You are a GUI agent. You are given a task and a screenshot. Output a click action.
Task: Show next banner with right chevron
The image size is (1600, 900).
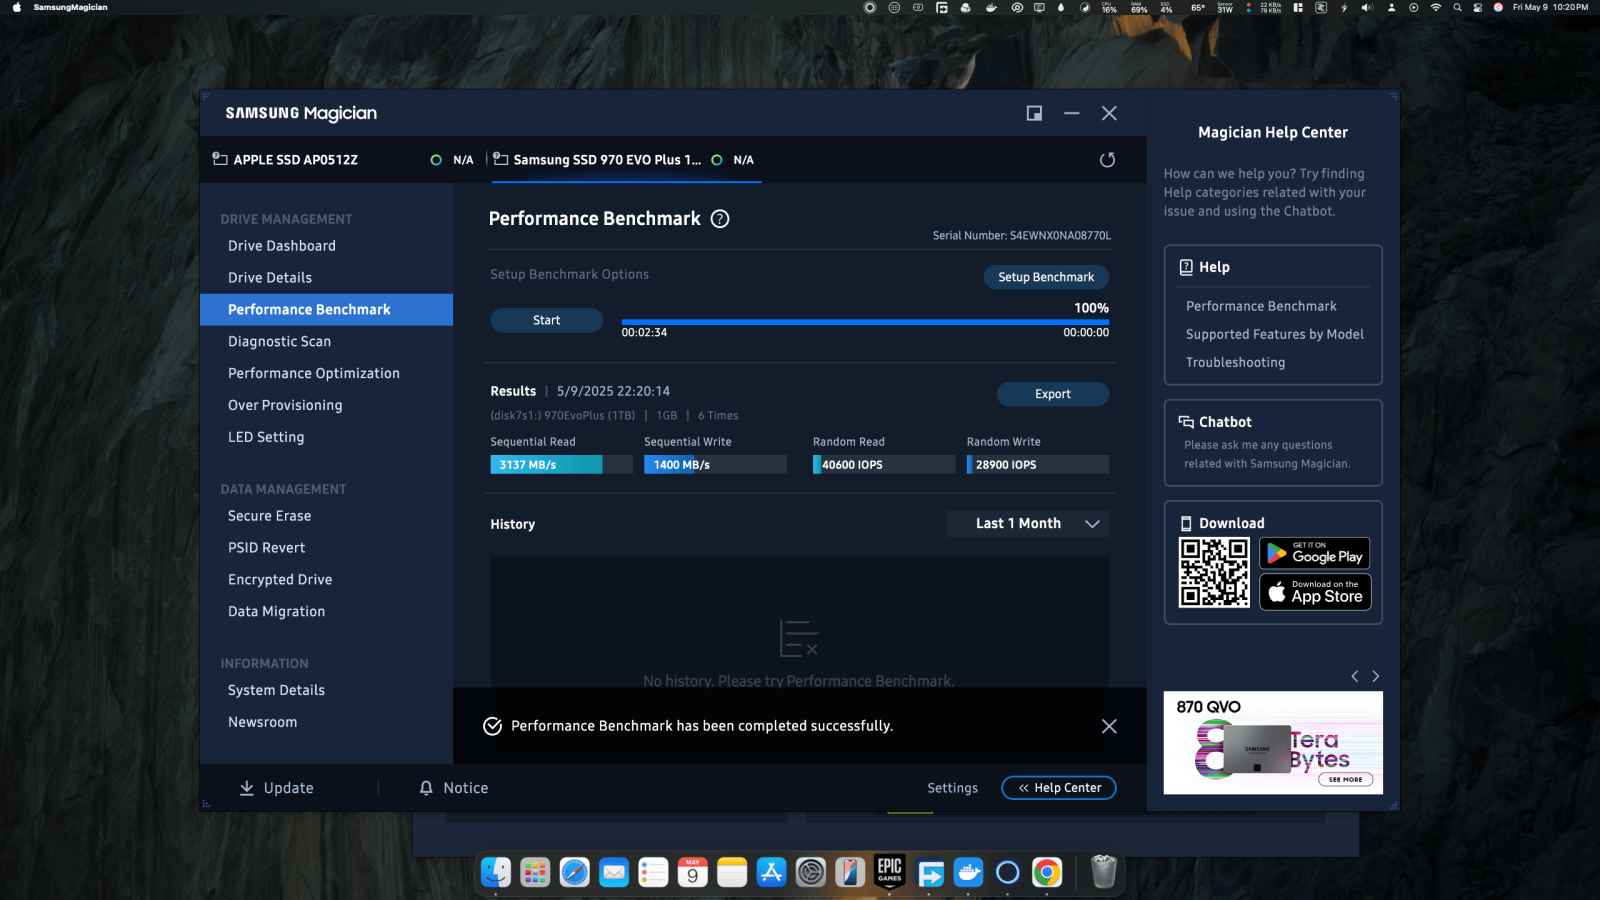pyautogui.click(x=1376, y=677)
